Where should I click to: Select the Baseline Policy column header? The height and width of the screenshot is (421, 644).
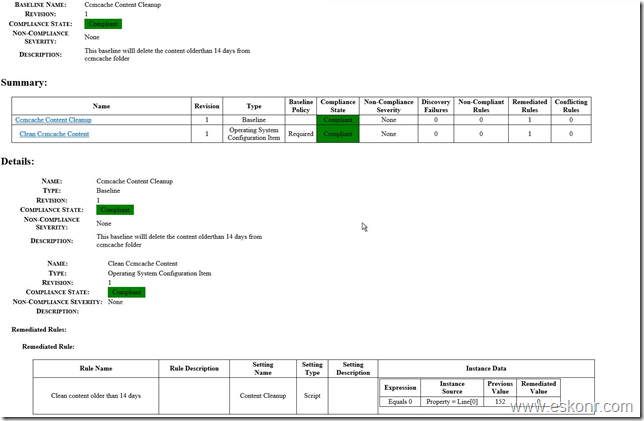pyautogui.click(x=301, y=105)
